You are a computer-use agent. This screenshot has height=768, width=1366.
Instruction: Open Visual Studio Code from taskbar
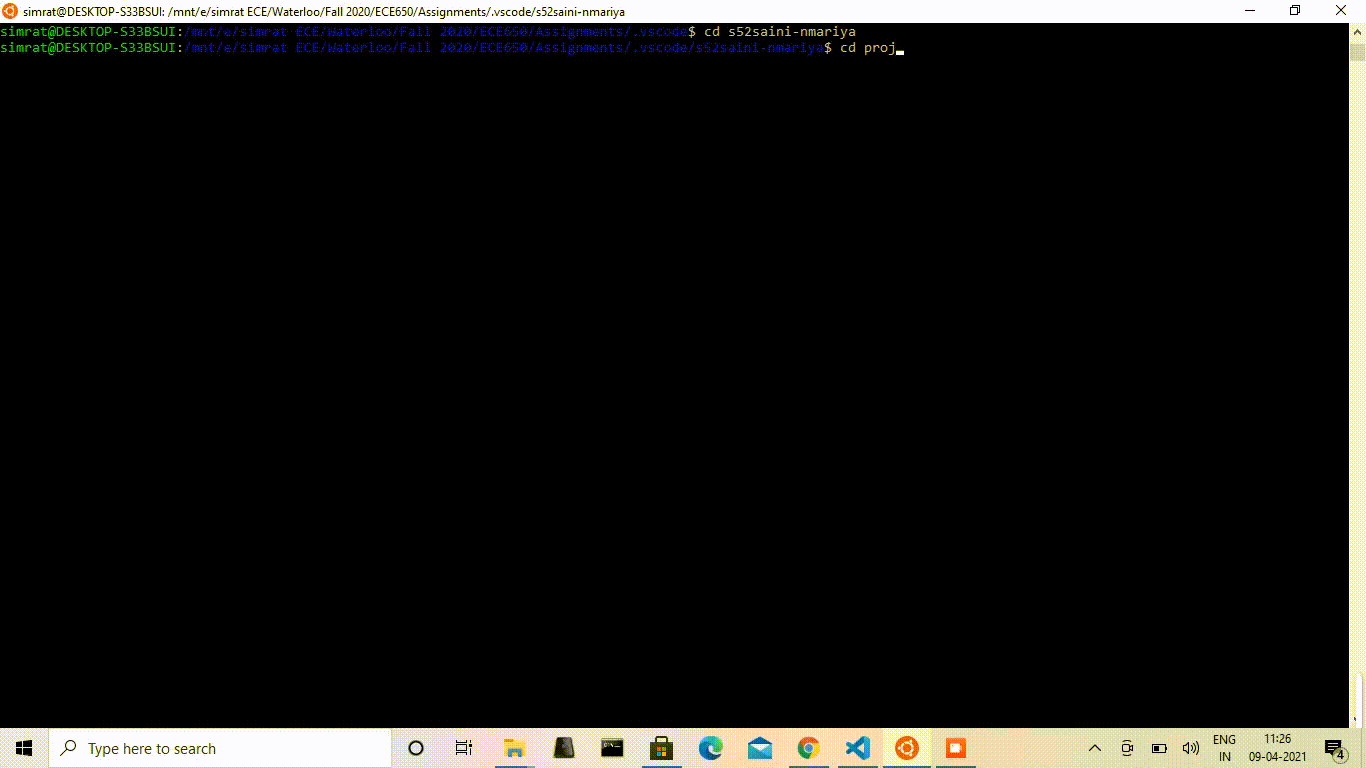(857, 748)
